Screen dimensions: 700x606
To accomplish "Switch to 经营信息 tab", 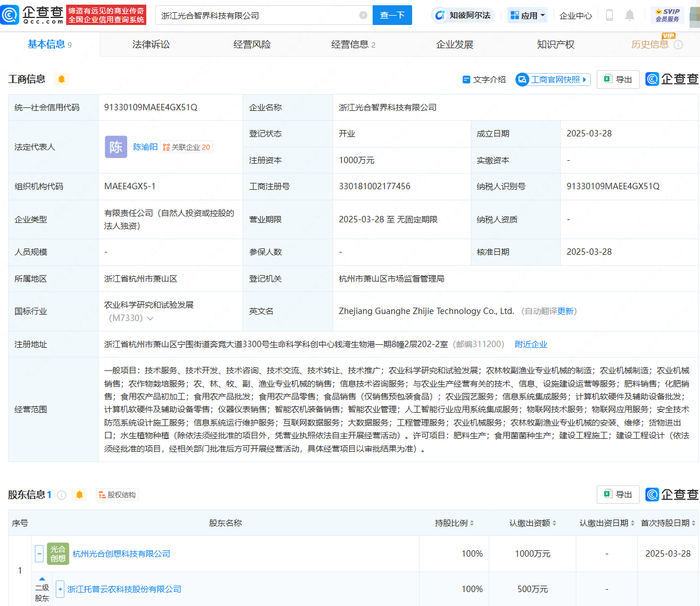I will click(x=353, y=45).
